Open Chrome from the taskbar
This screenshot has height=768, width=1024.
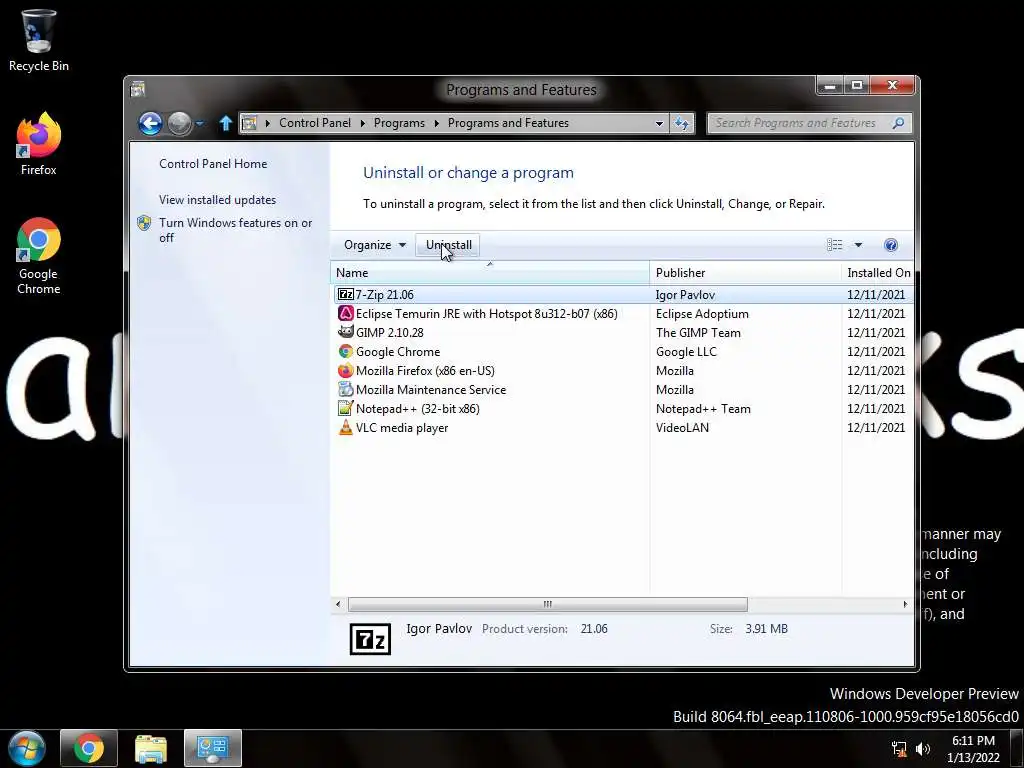[x=89, y=748]
